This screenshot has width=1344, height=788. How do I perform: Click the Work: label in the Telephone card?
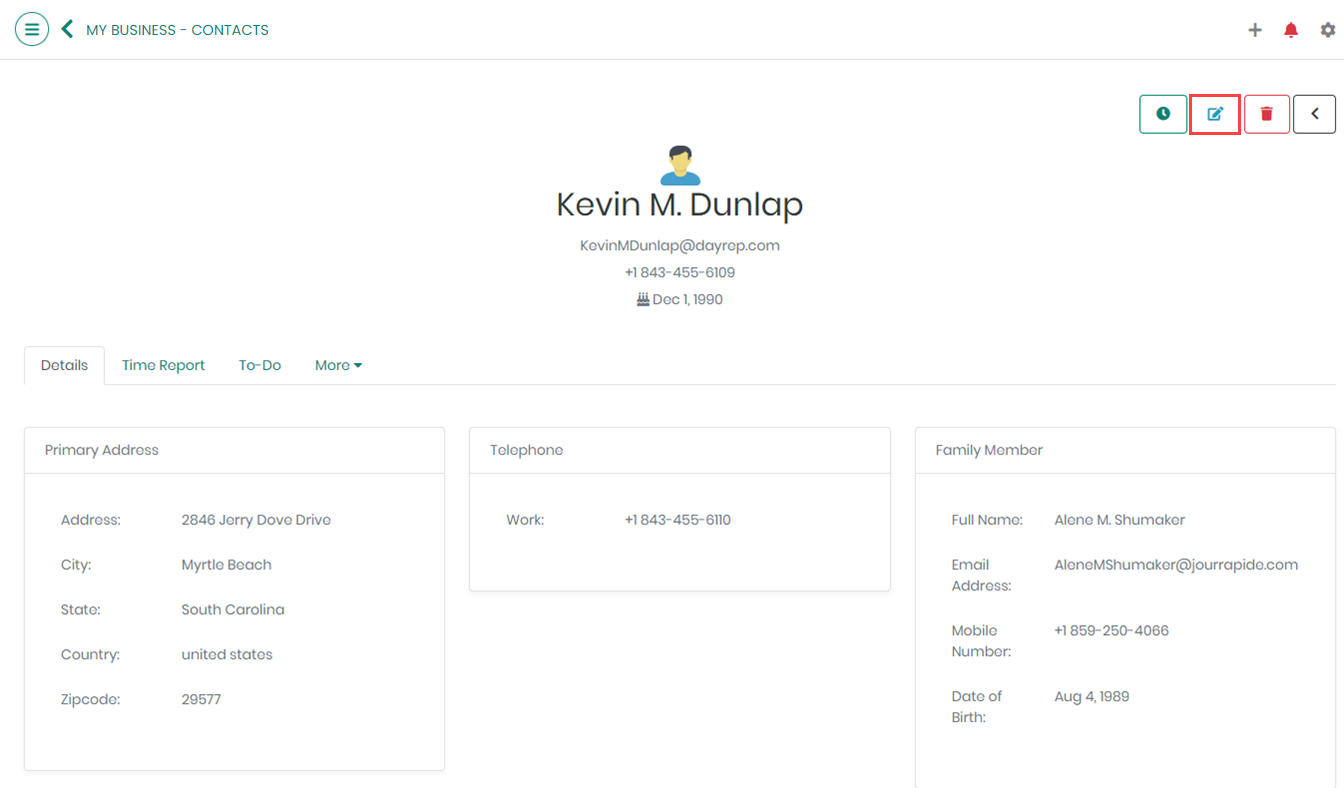pos(525,520)
